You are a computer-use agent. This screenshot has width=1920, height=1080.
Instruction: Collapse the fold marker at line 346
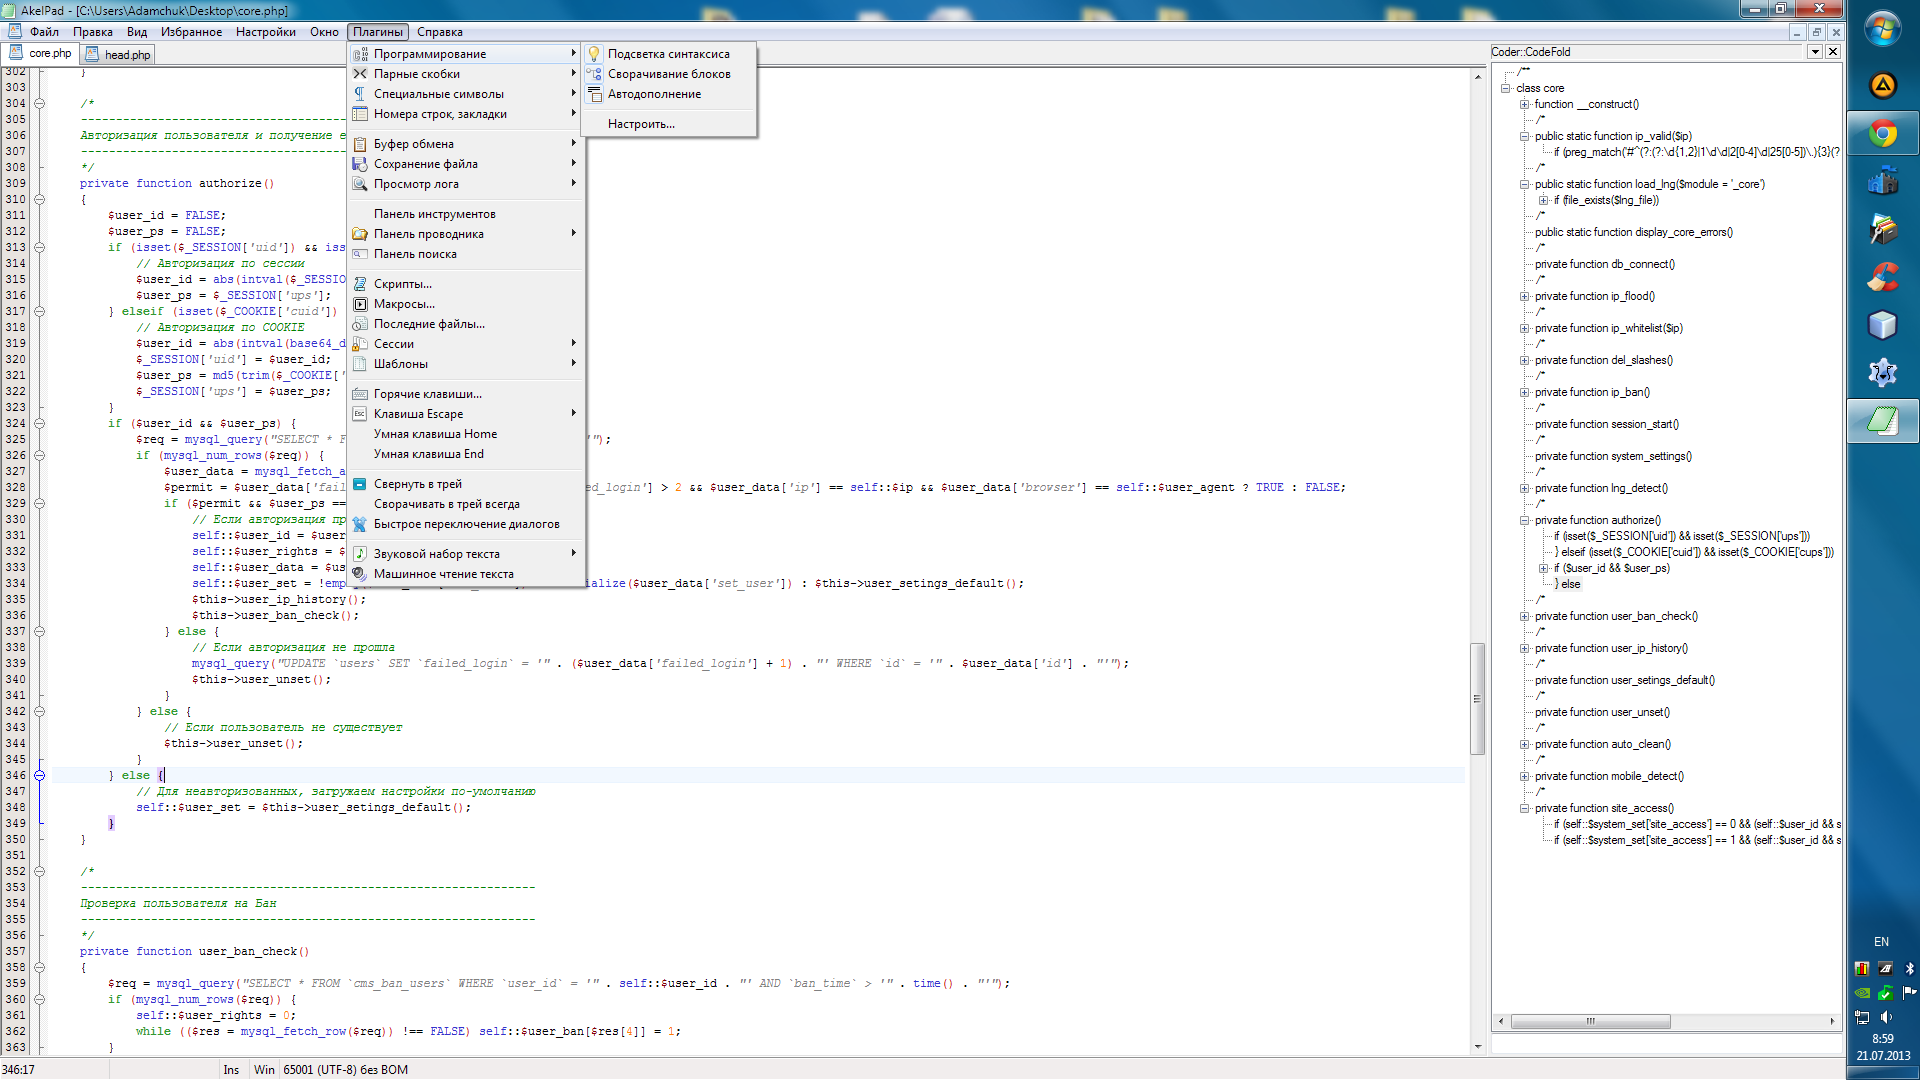40,775
